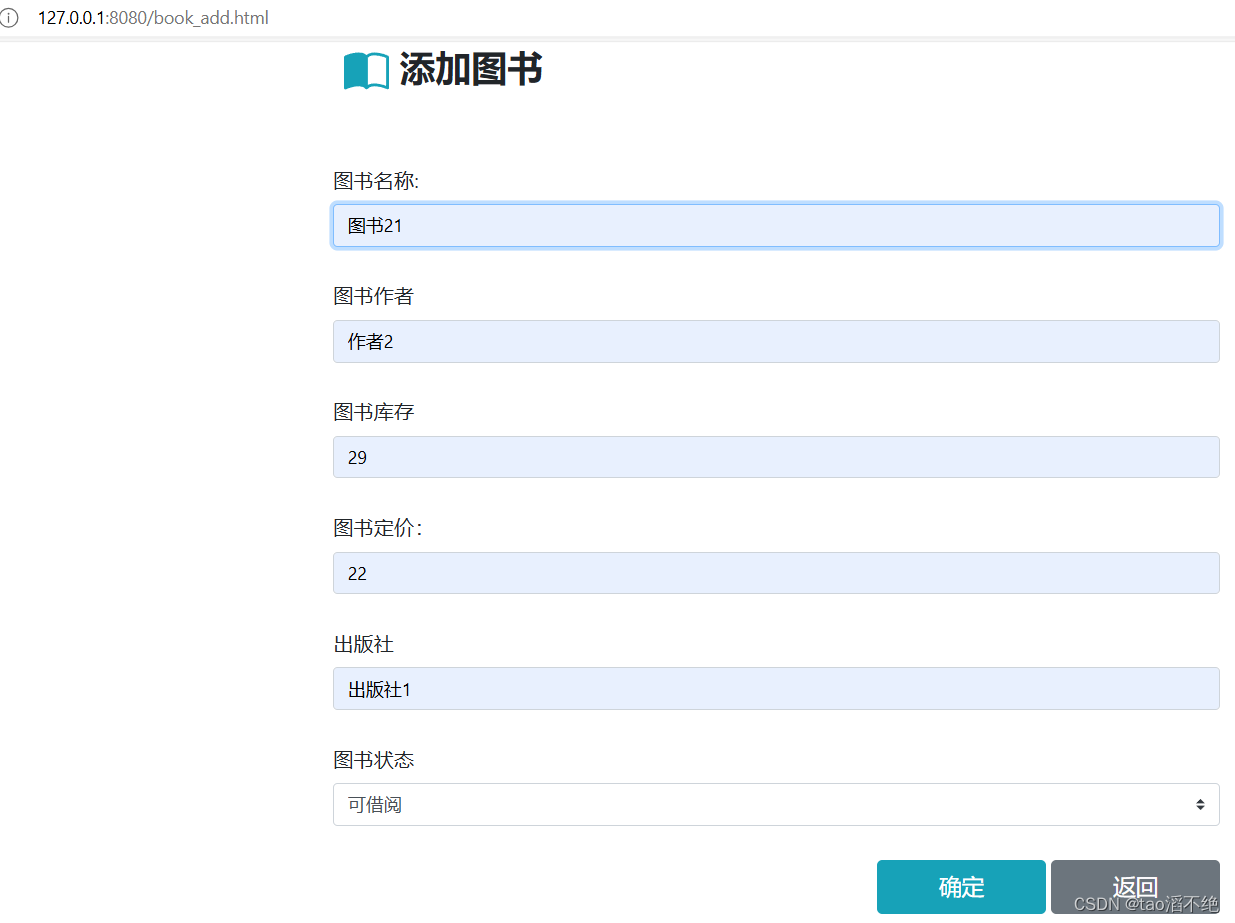The image size is (1235, 923).
Task: Click the 返回 back button
Action: (x=1135, y=887)
